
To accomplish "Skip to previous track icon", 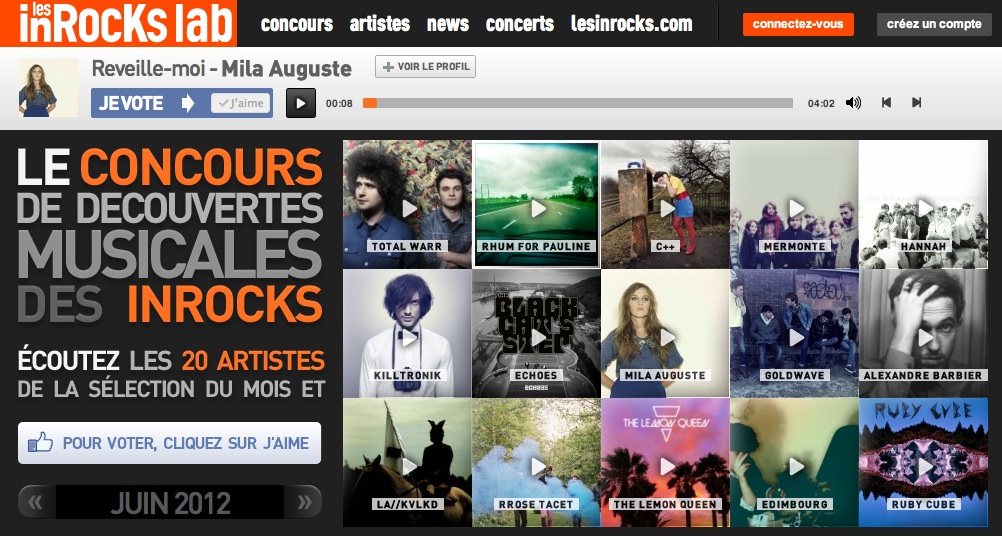I will click(886, 102).
